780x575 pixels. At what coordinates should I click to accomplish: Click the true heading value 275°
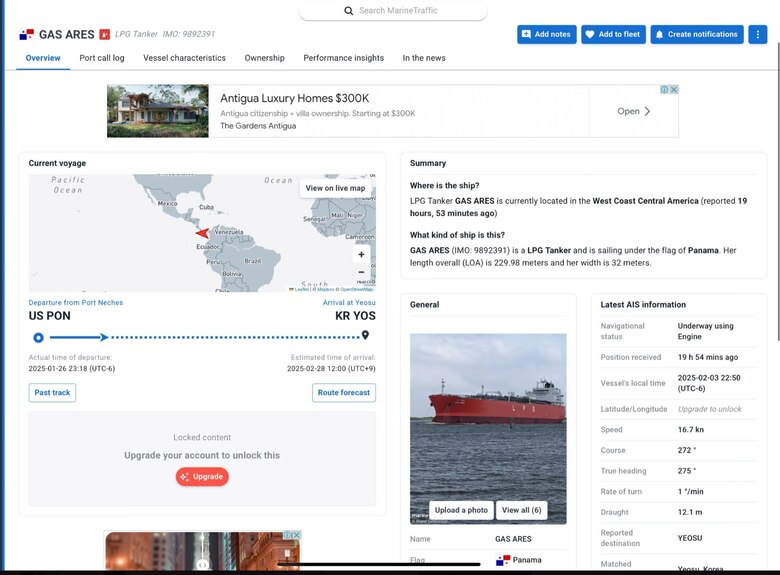coord(687,471)
